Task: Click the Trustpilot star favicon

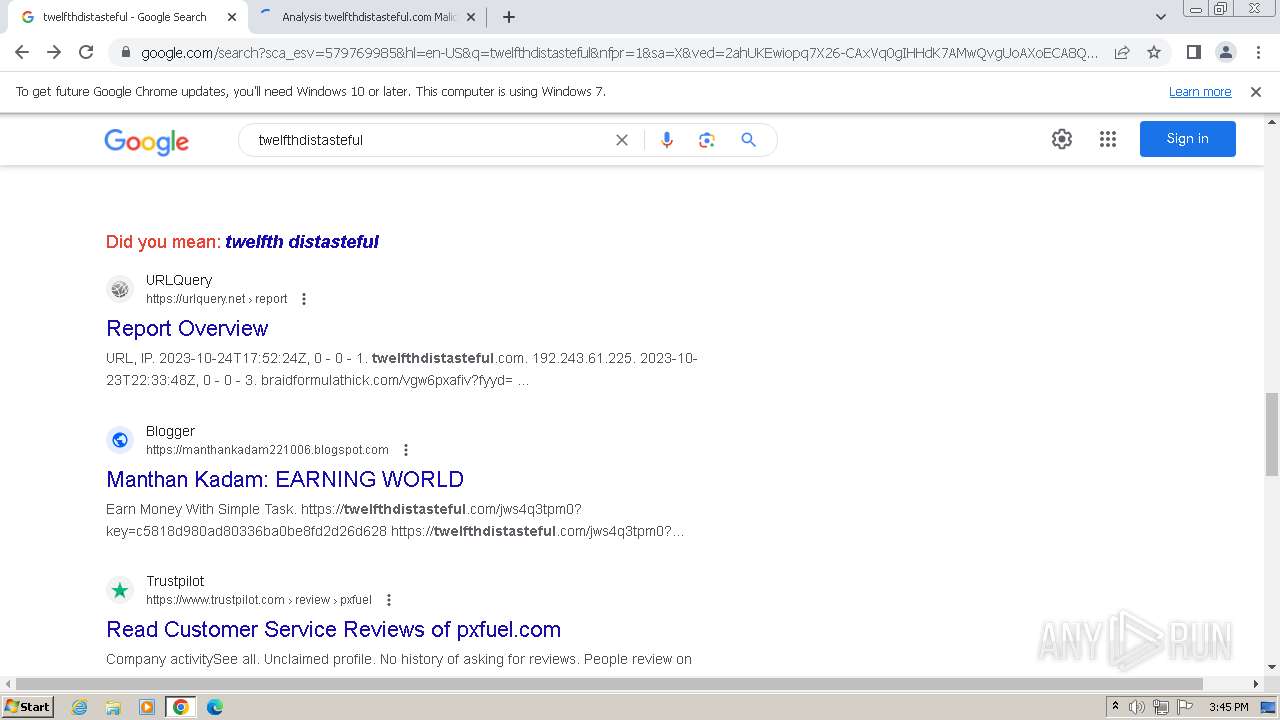Action: click(120, 590)
